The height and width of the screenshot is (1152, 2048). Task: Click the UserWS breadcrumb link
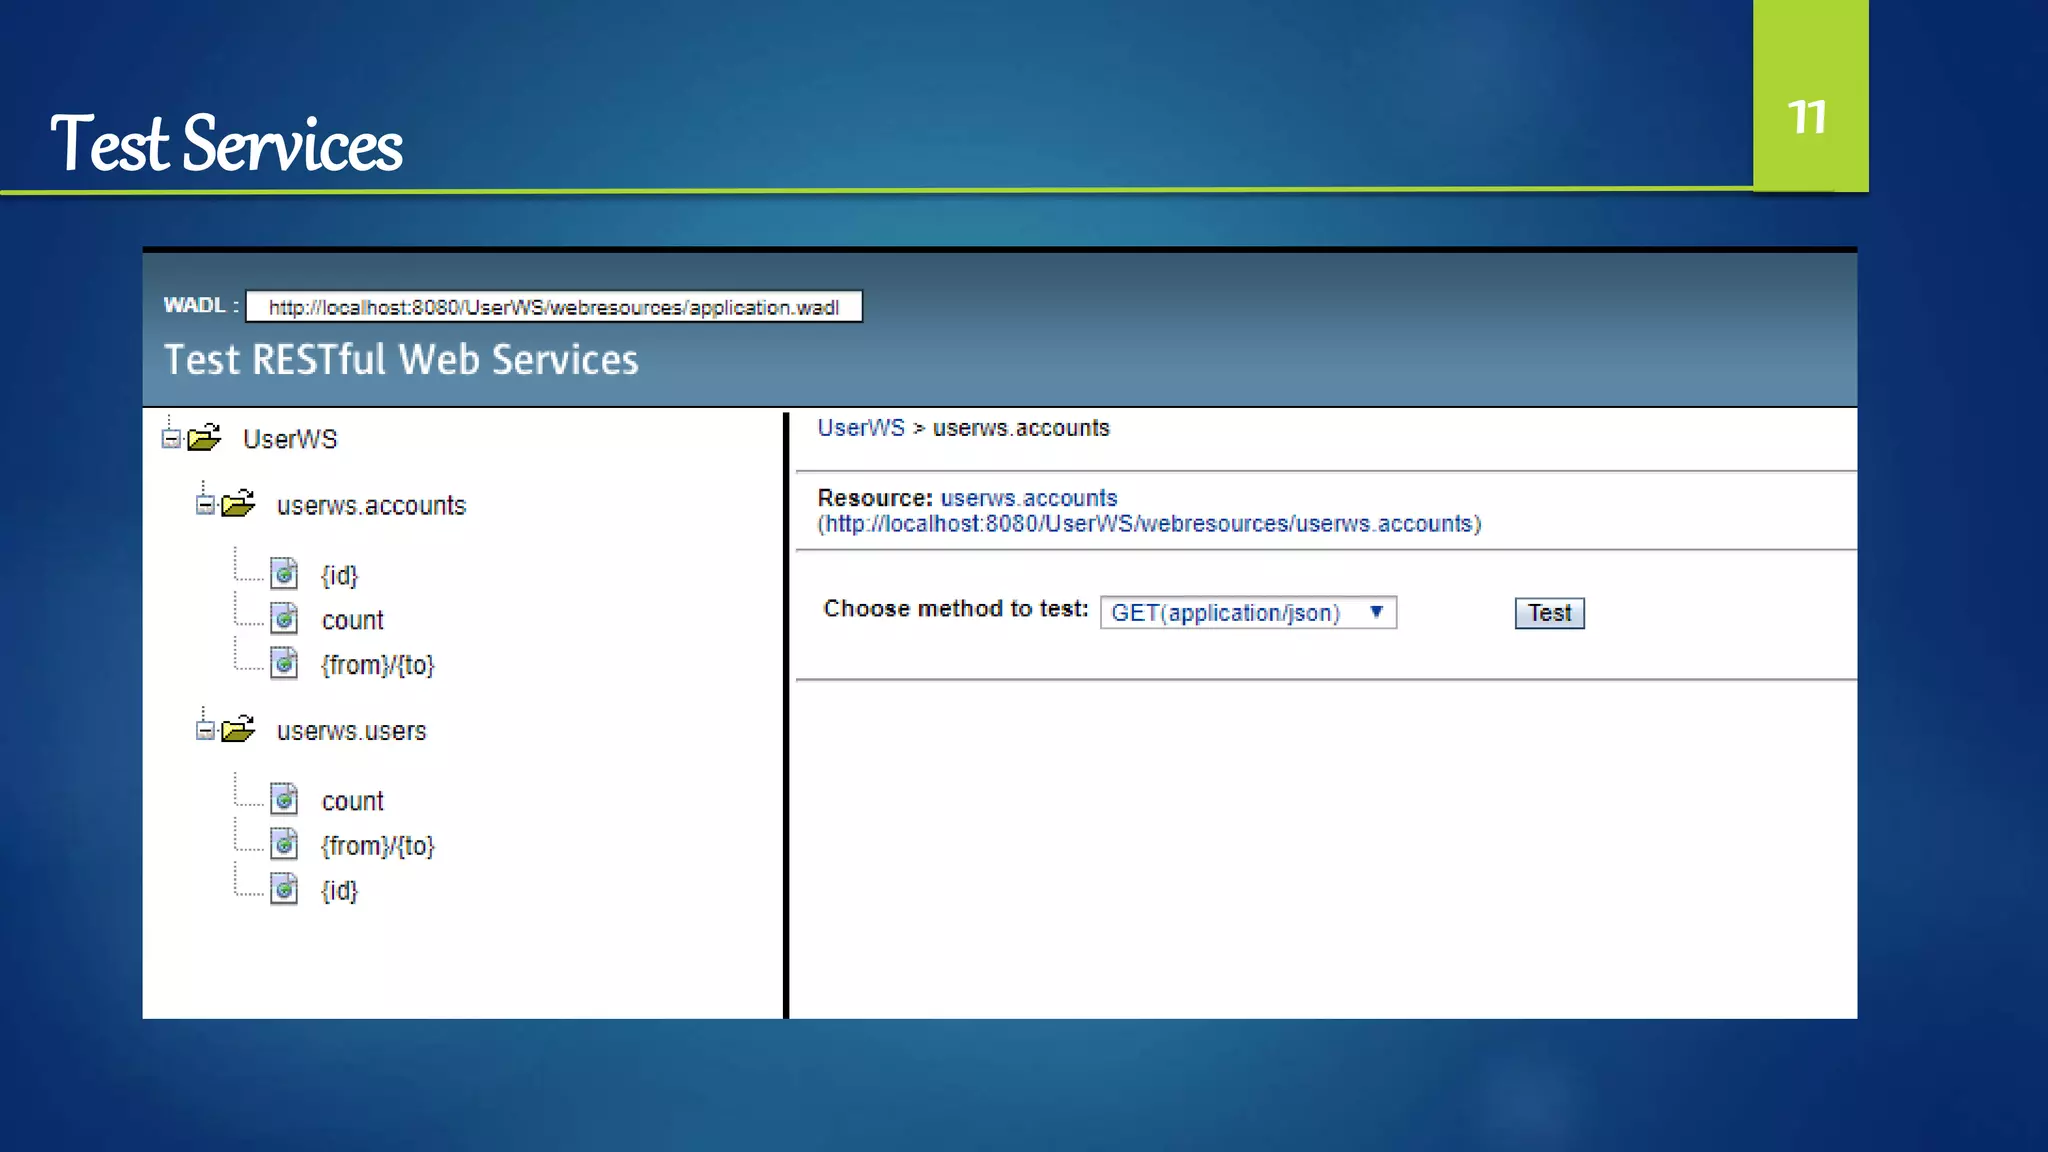click(861, 428)
